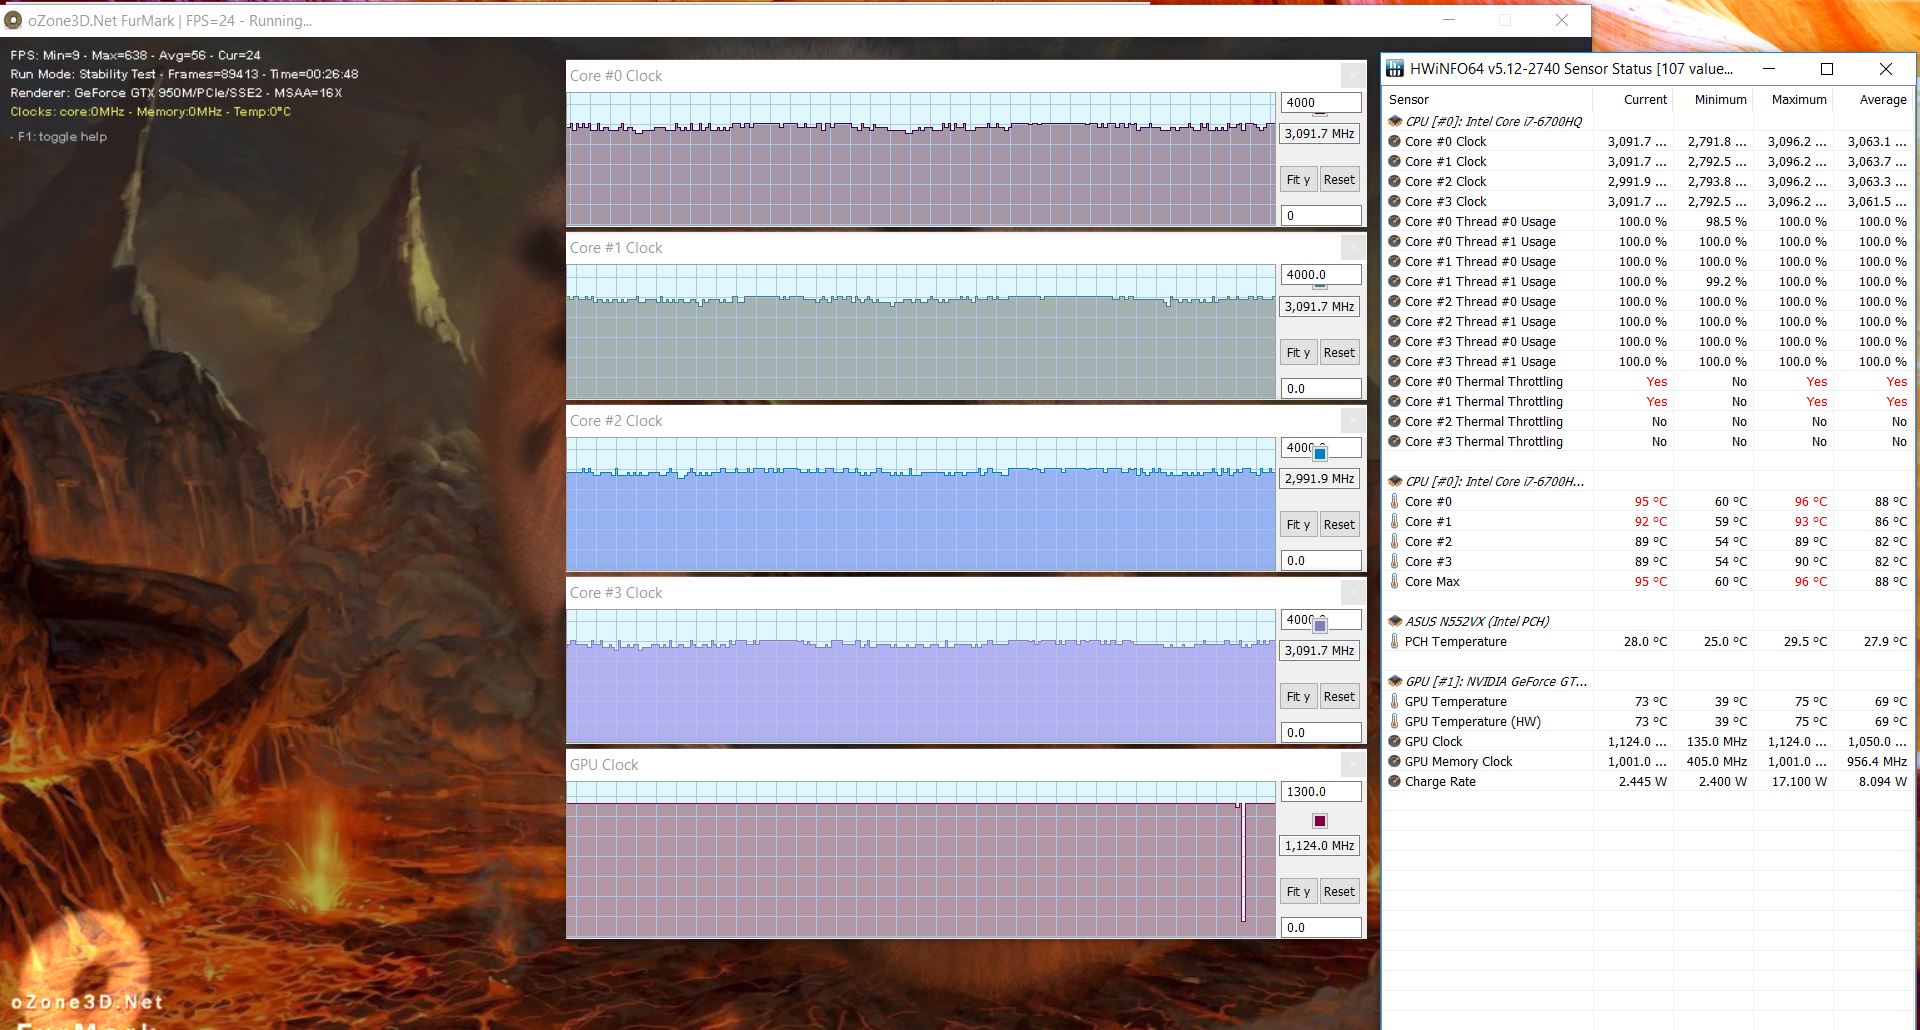Click the 4000 maximum field of Core #0 Clock graph
The image size is (1920, 1030).
(x=1321, y=103)
